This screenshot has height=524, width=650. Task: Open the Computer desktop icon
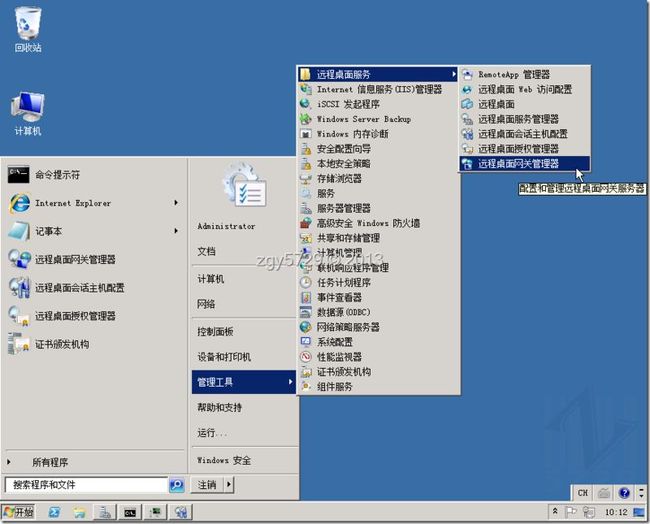click(x=28, y=114)
